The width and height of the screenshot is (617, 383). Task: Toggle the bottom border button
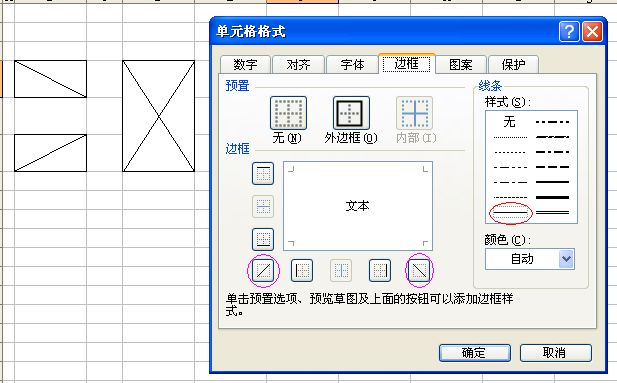(263, 239)
